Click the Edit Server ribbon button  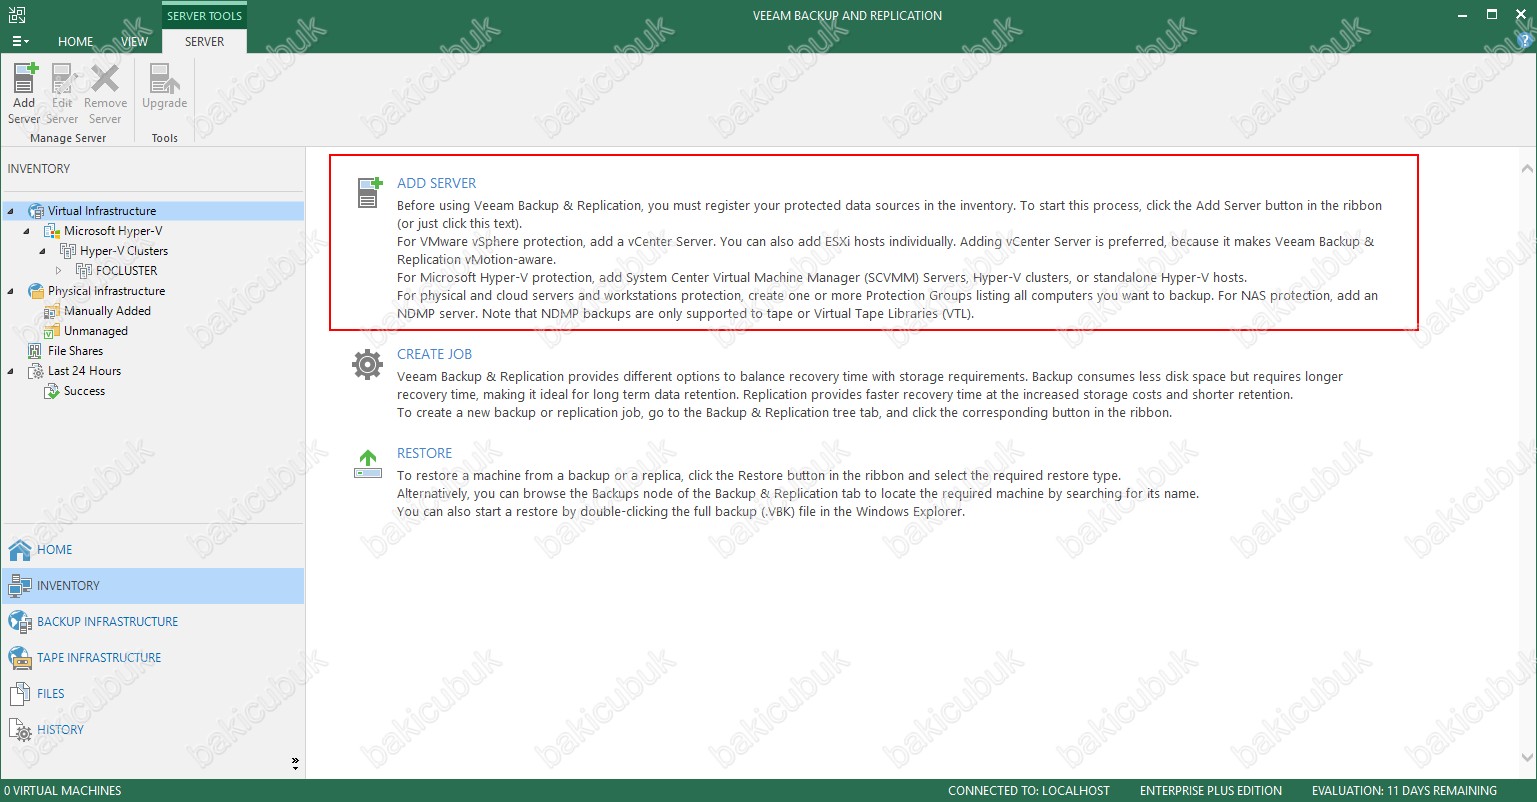point(62,94)
